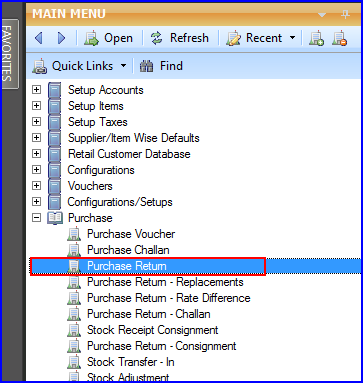This screenshot has width=363, height=383.
Task: Expand the Setup Items node
Action: 36,106
